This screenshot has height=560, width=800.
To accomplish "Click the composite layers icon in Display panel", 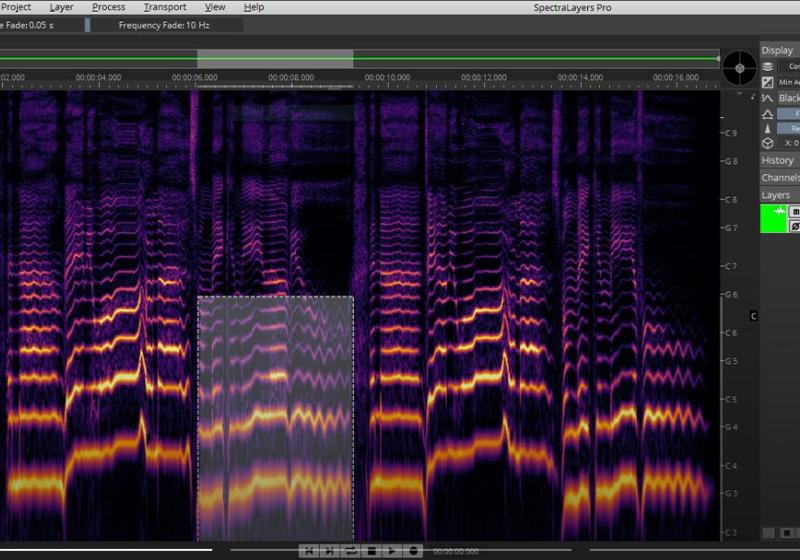I will pyautogui.click(x=767, y=66).
